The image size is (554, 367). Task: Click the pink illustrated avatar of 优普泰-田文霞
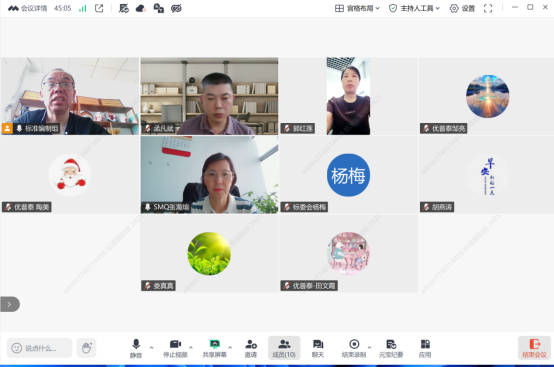pyautogui.click(x=348, y=254)
